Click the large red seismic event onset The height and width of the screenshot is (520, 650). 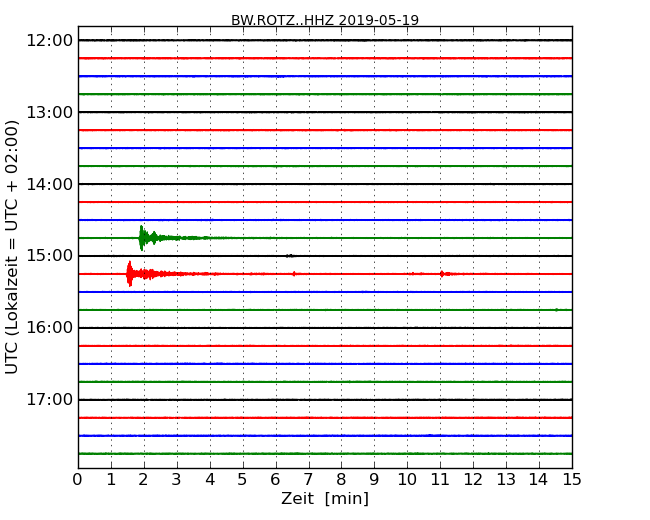click(130, 274)
